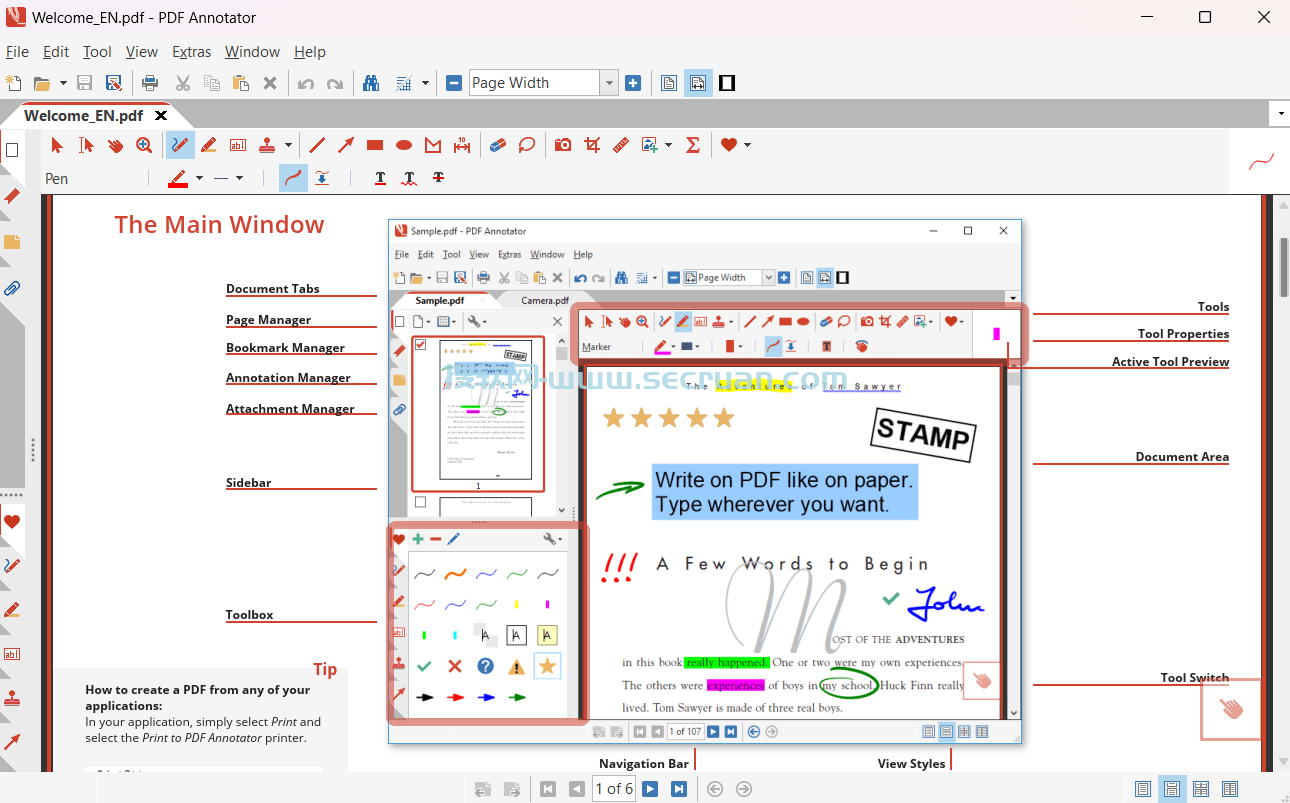
Task: Toggle the auto-smooth pen option
Action: pos(322,178)
